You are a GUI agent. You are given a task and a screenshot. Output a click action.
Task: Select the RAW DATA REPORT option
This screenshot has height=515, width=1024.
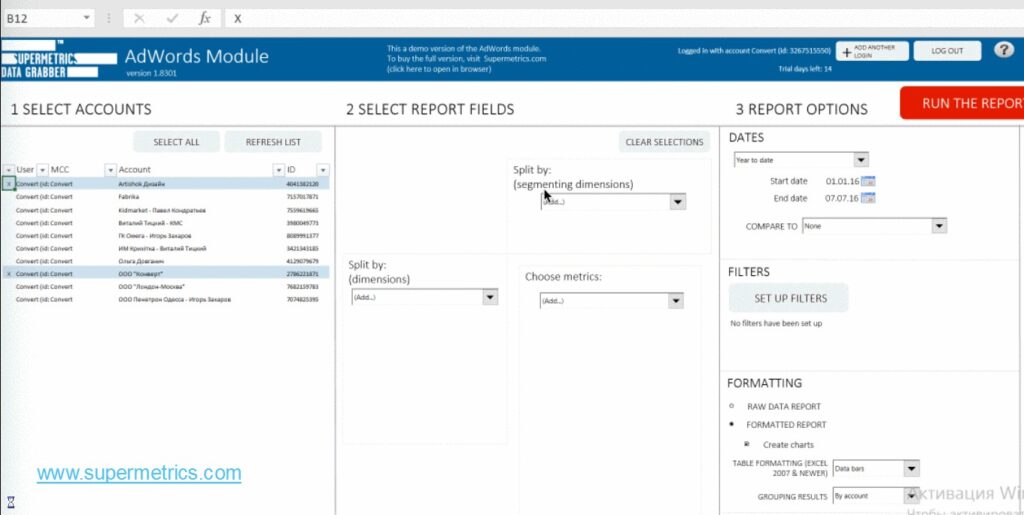[731, 406]
